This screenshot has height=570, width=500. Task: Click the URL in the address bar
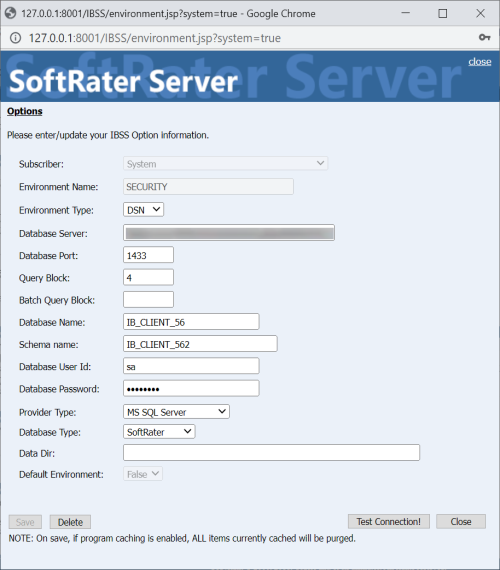click(155, 38)
